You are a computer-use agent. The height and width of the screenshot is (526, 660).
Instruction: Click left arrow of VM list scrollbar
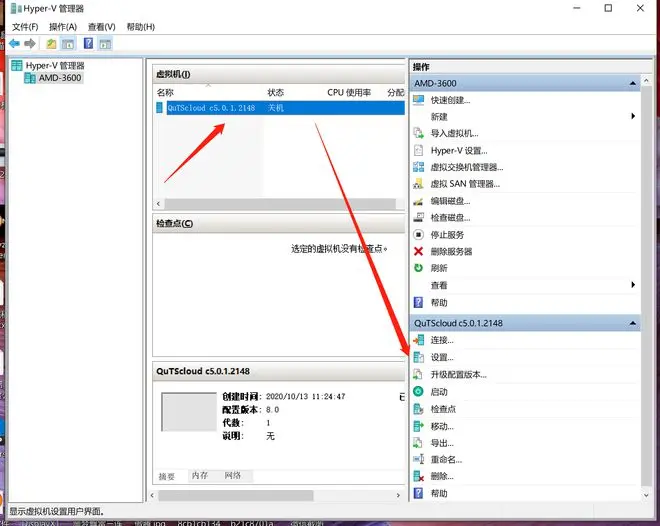158,204
